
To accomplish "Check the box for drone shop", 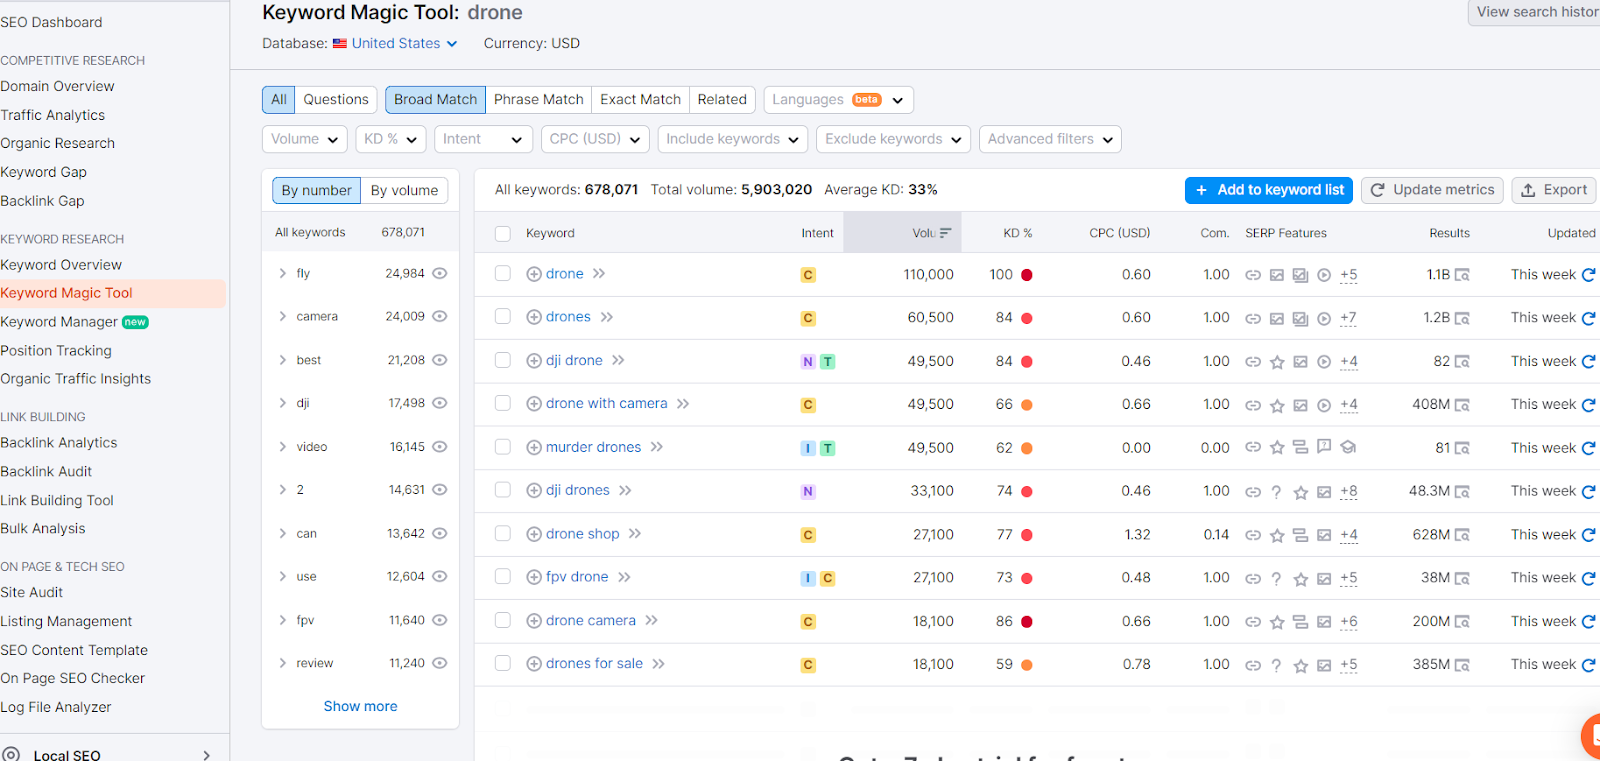I will [503, 533].
